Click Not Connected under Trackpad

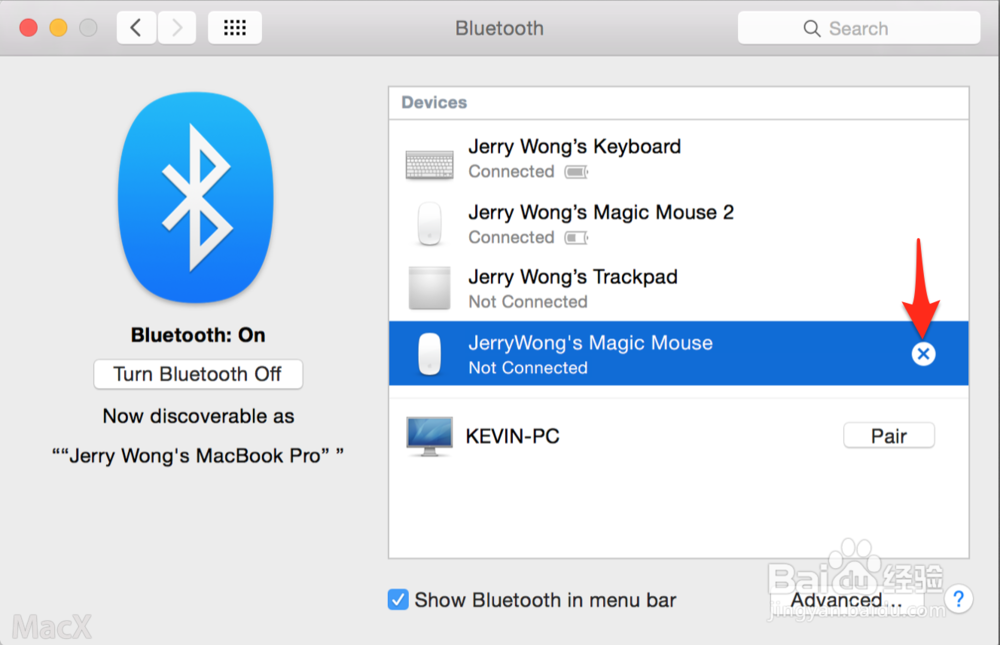(528, 302)
